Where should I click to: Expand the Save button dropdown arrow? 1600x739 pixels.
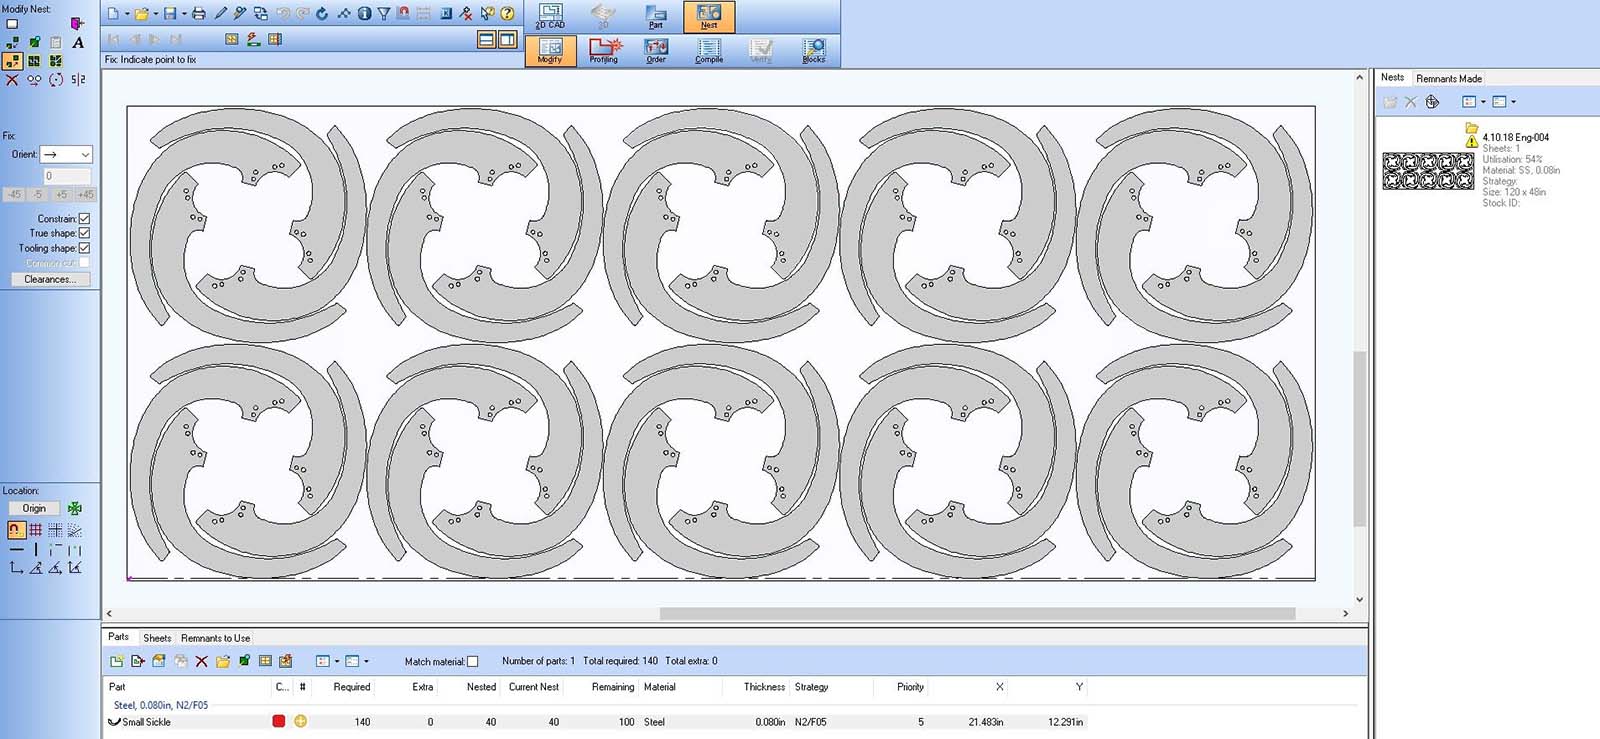[x=184, y=14]
